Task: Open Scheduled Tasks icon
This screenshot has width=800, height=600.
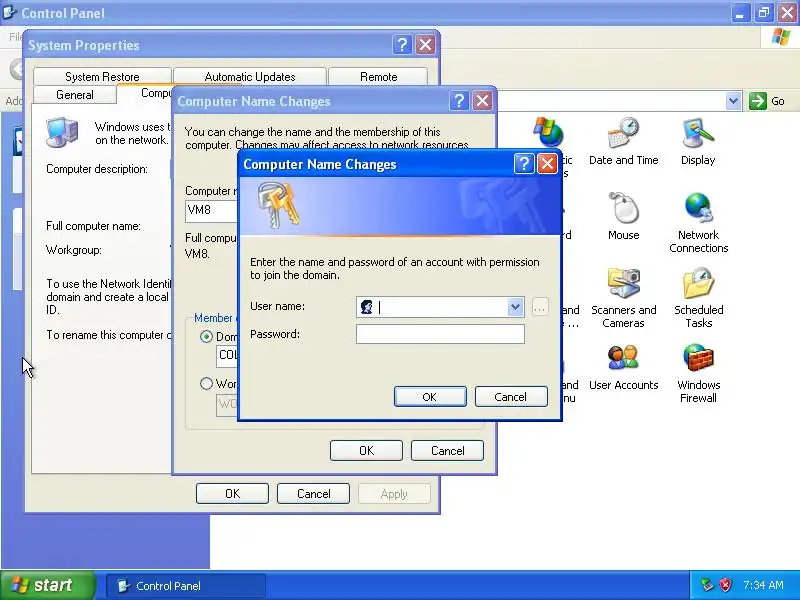Action: [698, 297]
